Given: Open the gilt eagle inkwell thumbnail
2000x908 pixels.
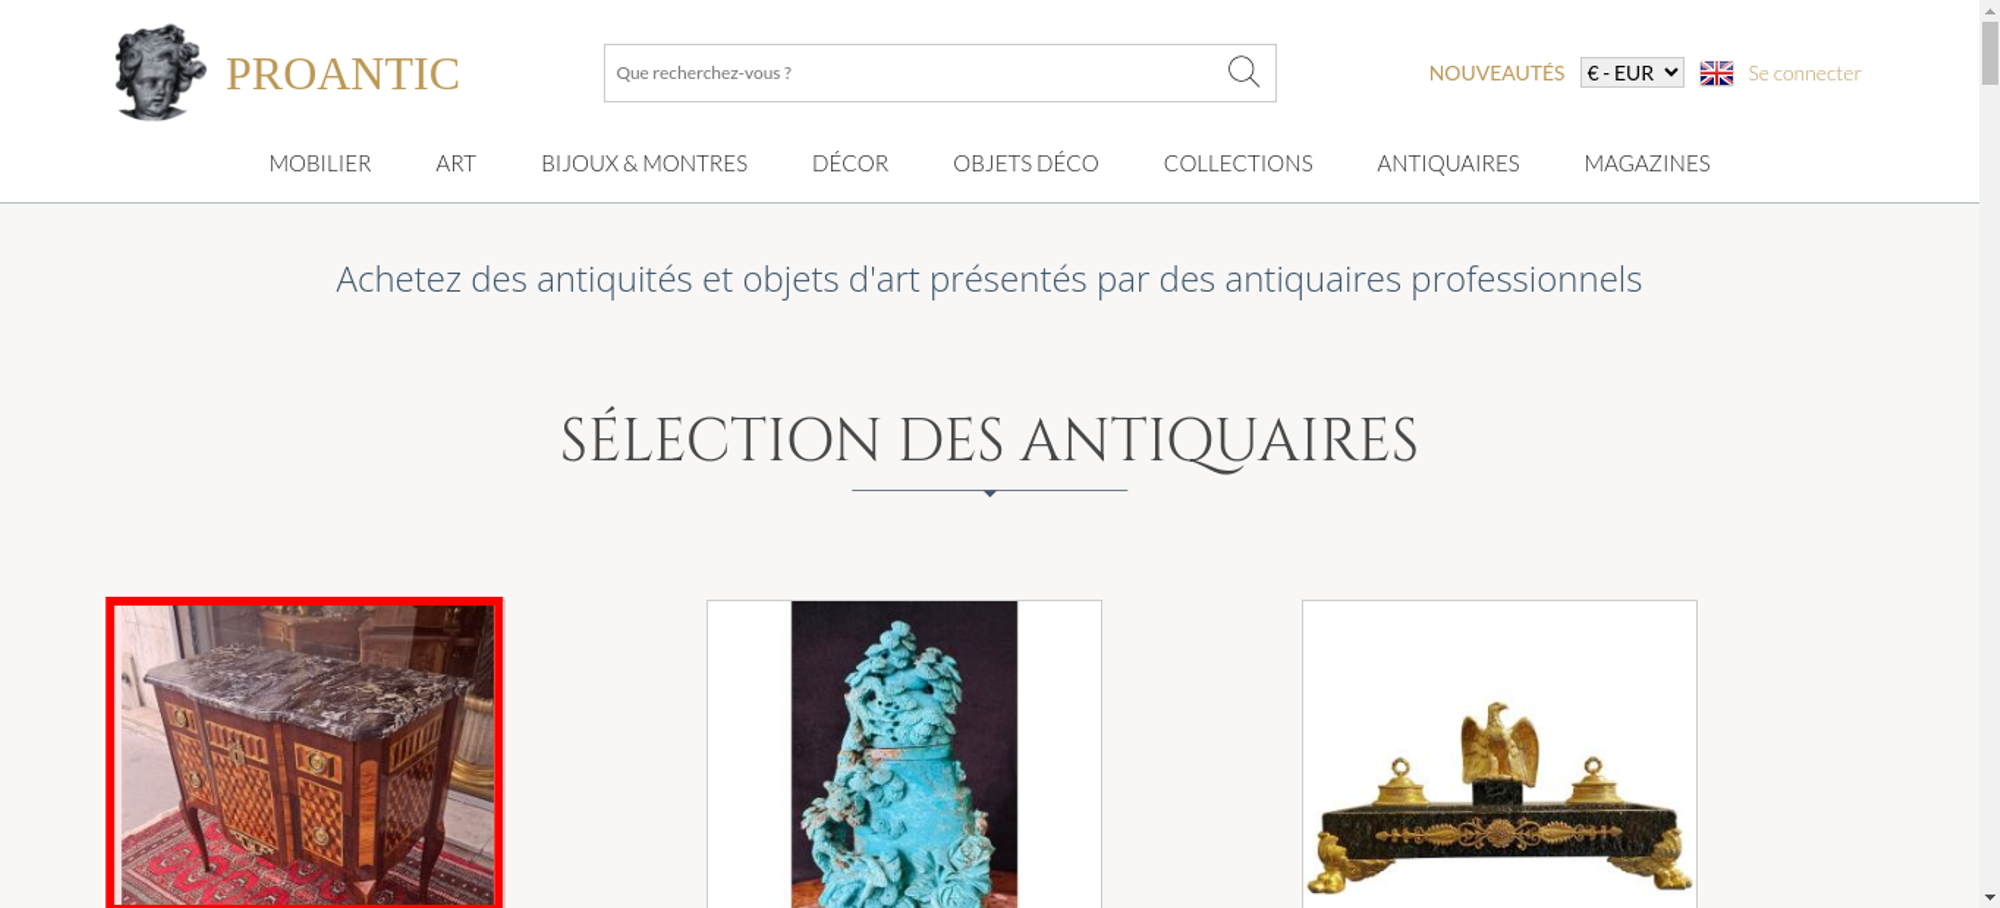Looking at the screenshot, I should (1499, 754).
